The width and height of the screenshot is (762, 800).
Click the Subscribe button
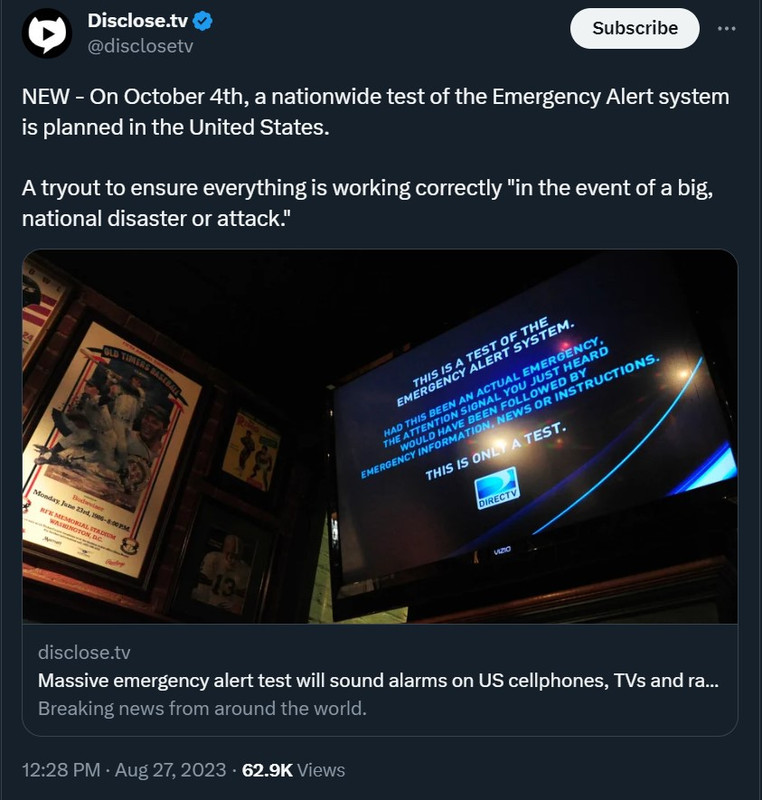[634, 28]
